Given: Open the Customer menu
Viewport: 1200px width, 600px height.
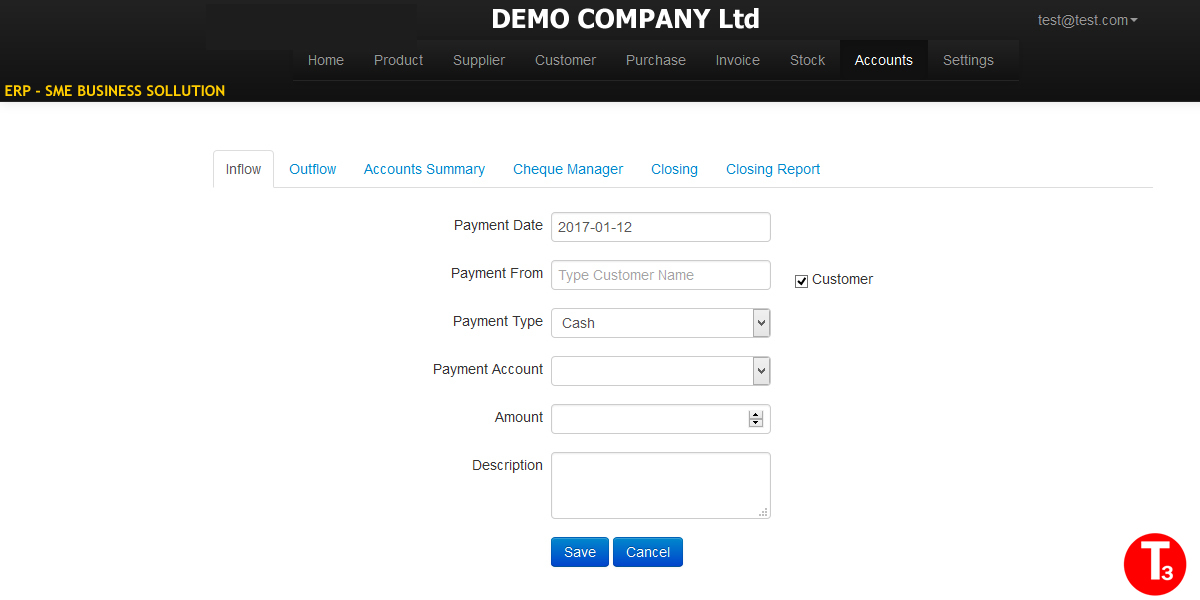Looking at the screenshot, I should (x=565, y=60).
